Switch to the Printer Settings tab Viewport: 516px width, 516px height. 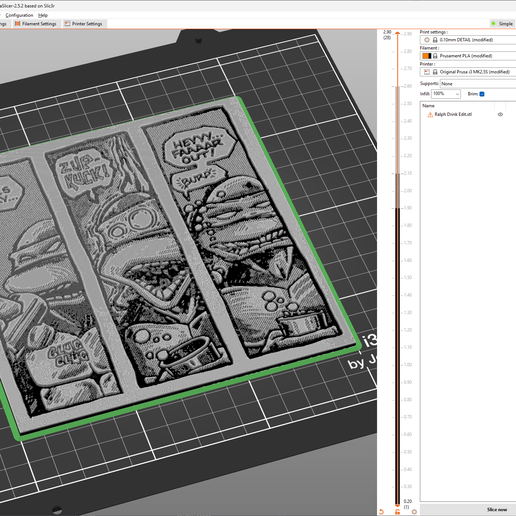pyautogui.click(x=84, y=24)
